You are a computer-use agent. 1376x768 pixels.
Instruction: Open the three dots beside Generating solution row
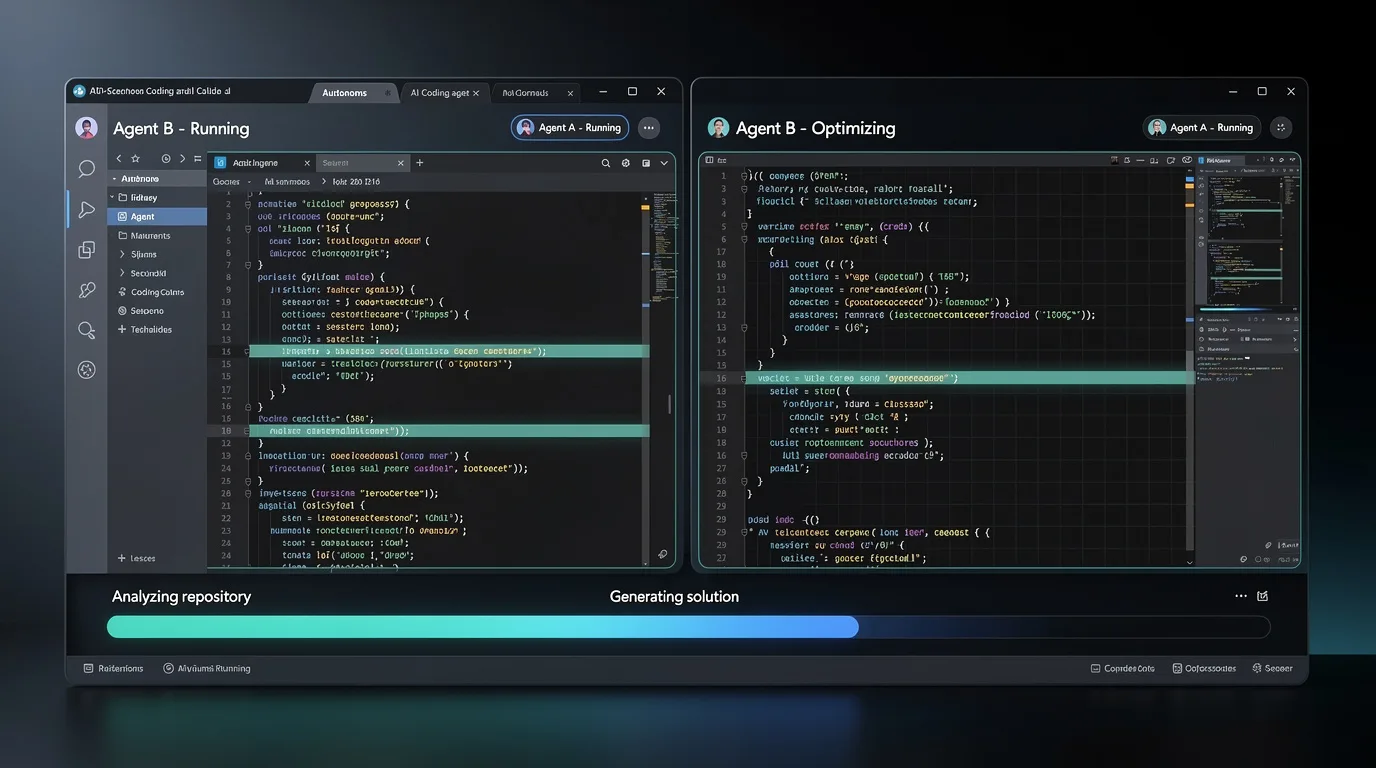(x=1241, y=596)
